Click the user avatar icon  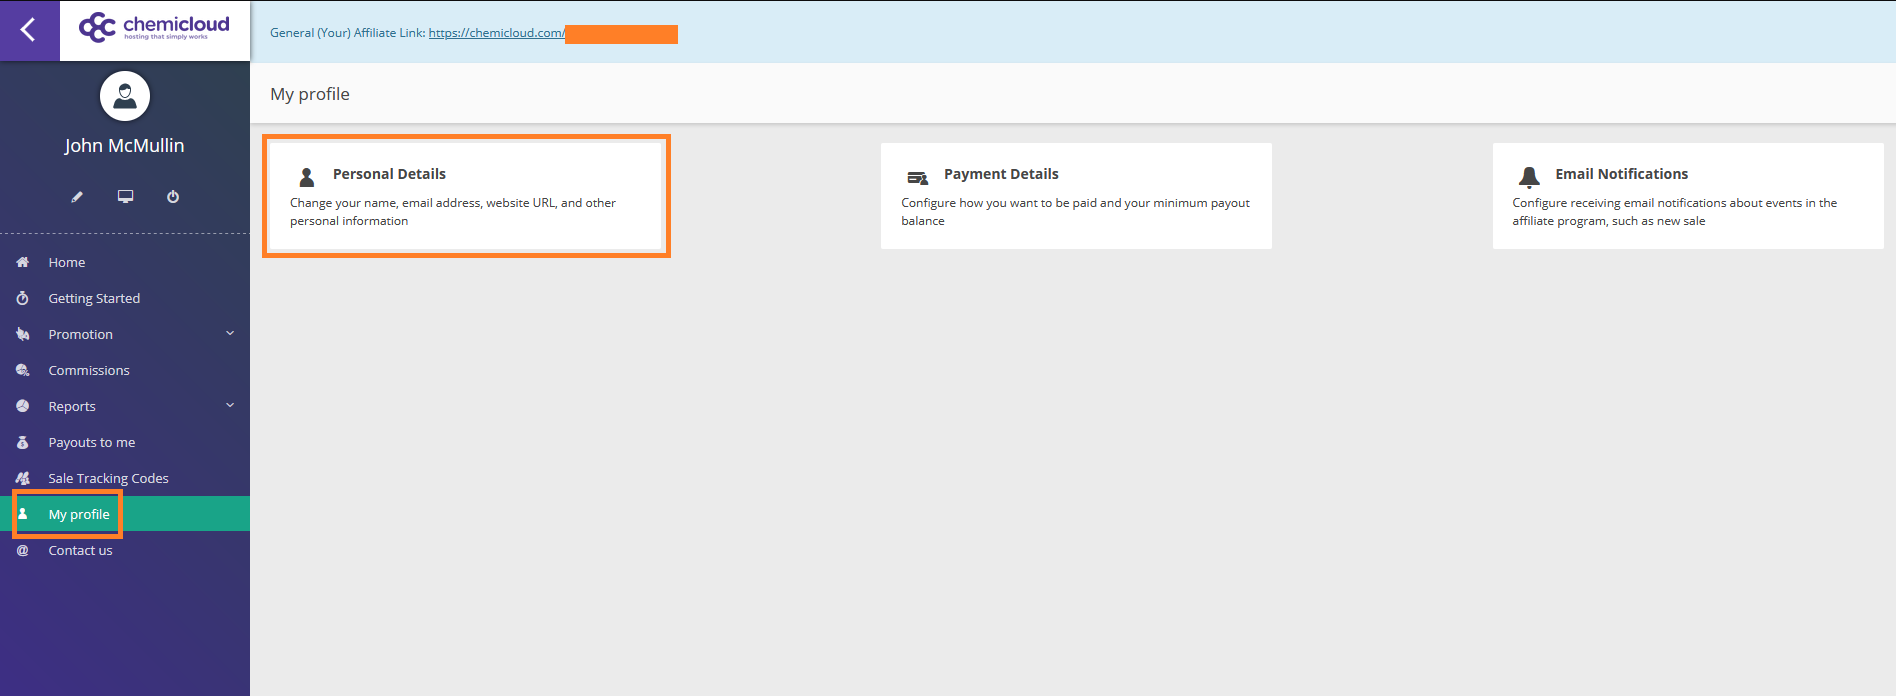125,96
